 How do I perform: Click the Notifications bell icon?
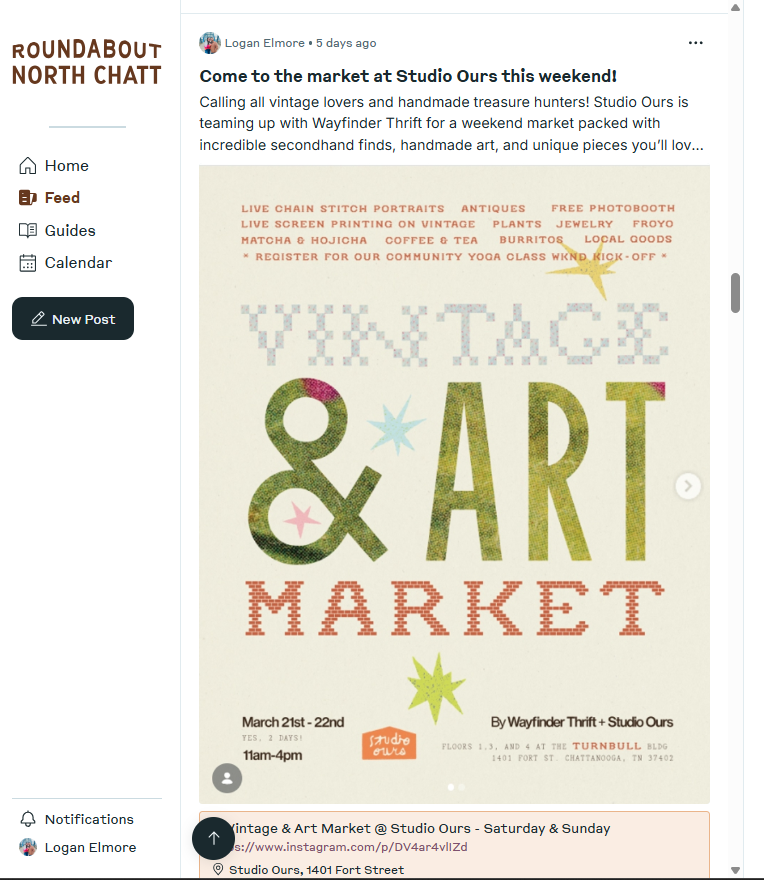click(x=28, y=819)
